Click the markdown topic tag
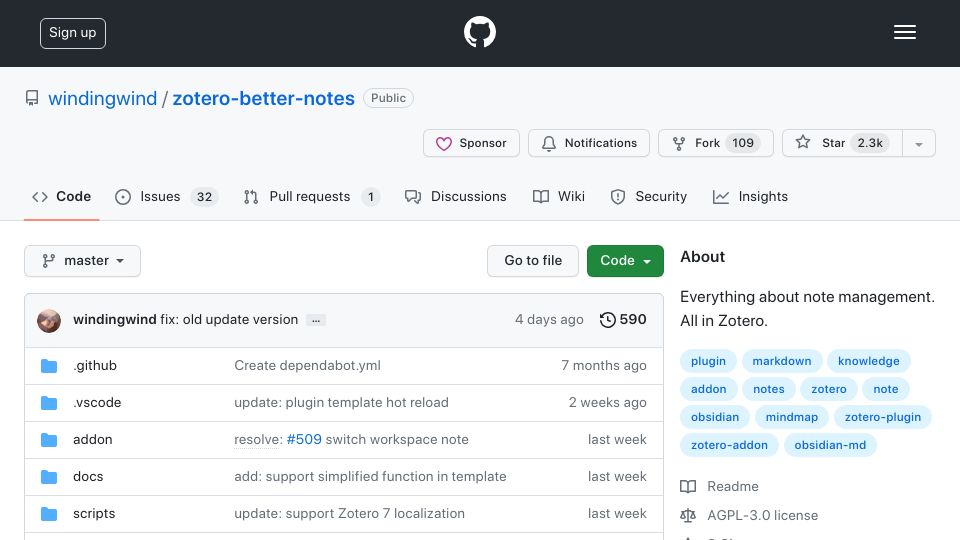This screenshot has height=540, width=960. point(782,361)
